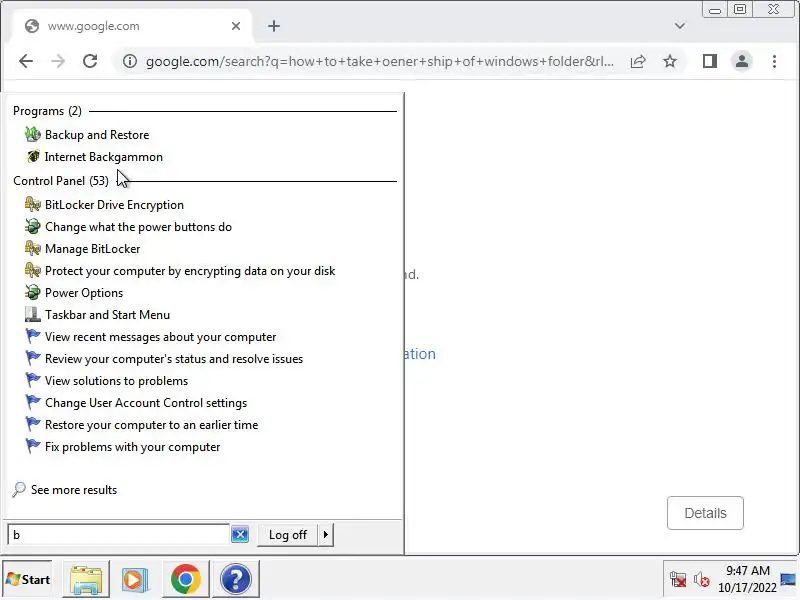The height and width of the screenshot is (600, 800).
Task: Click the Start button
Action: pos(28,579)
